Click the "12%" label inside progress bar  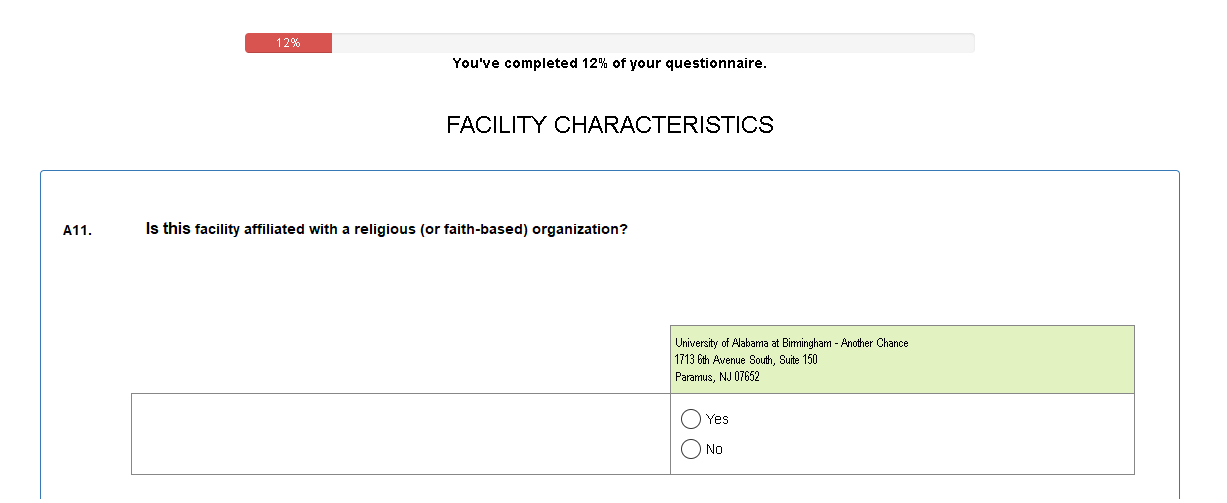(289, 43)
